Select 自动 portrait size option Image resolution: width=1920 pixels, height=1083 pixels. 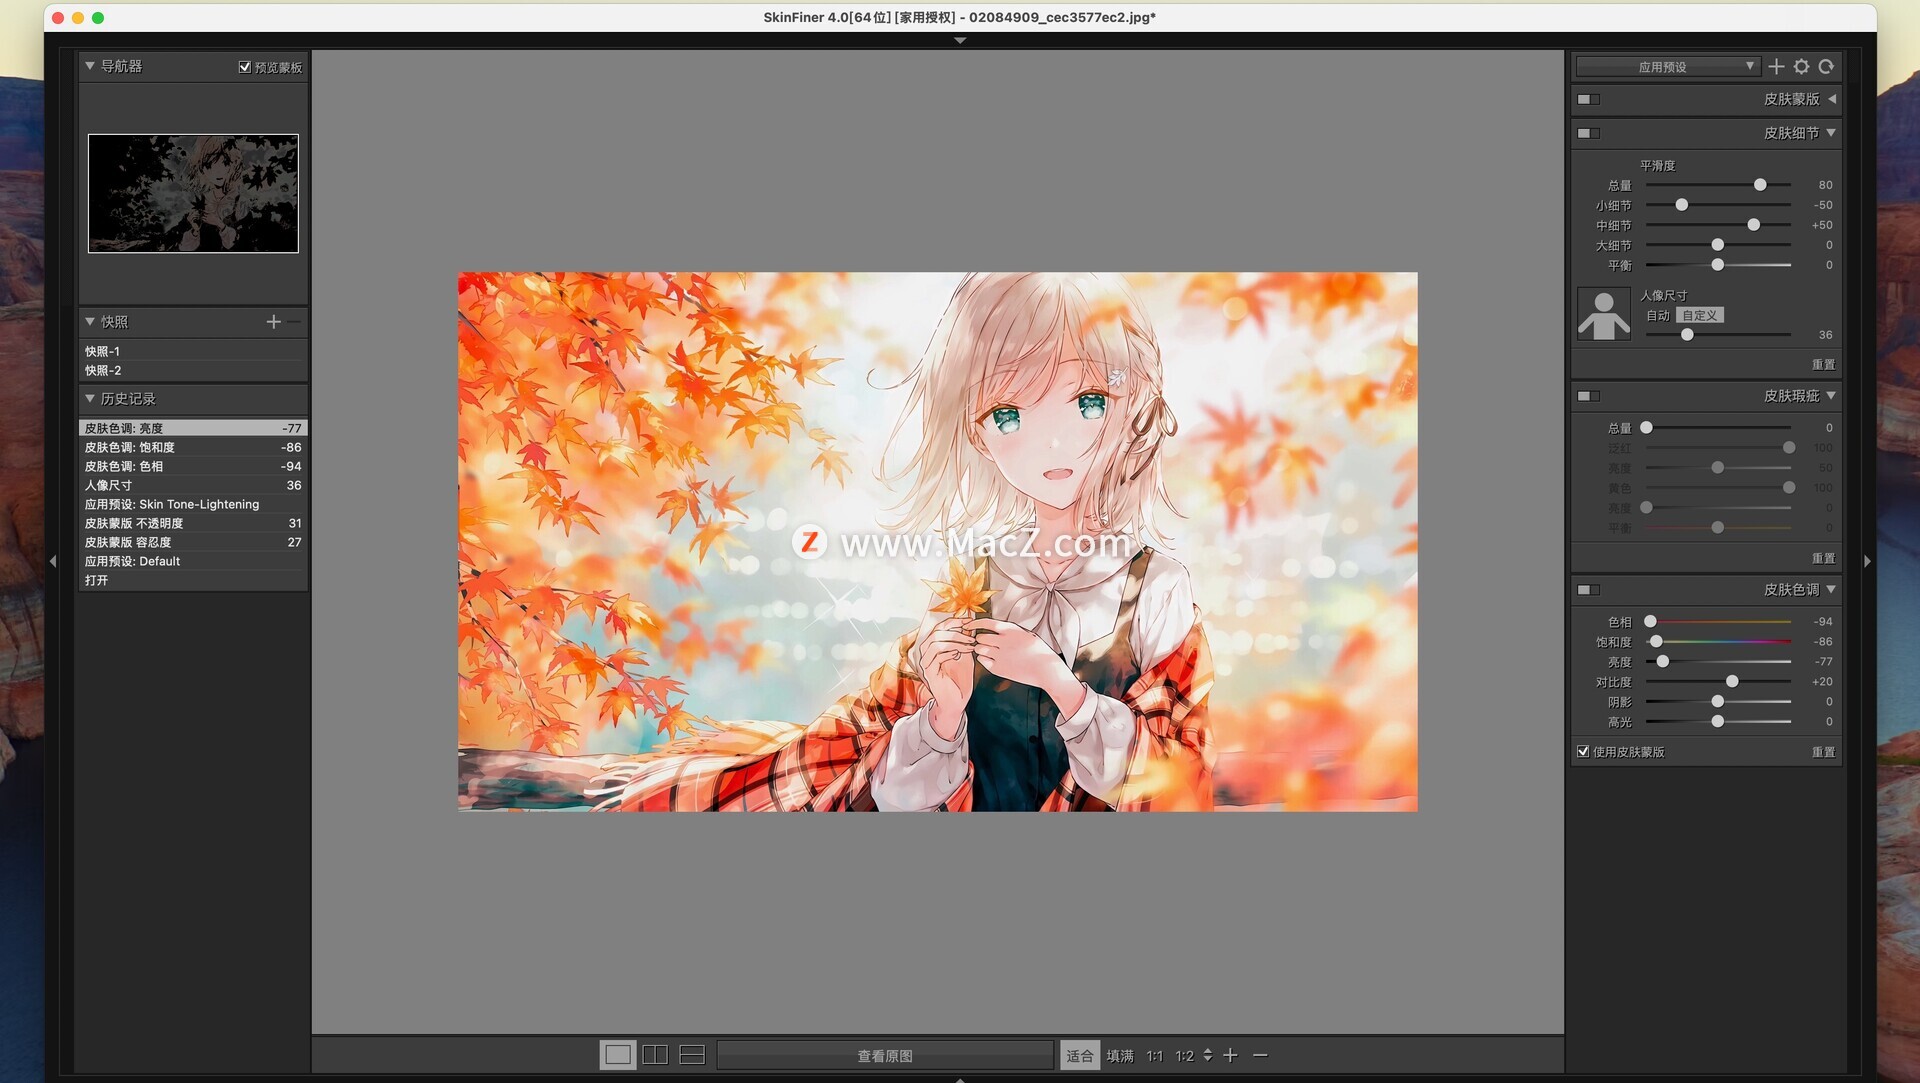pos(1658,315)
